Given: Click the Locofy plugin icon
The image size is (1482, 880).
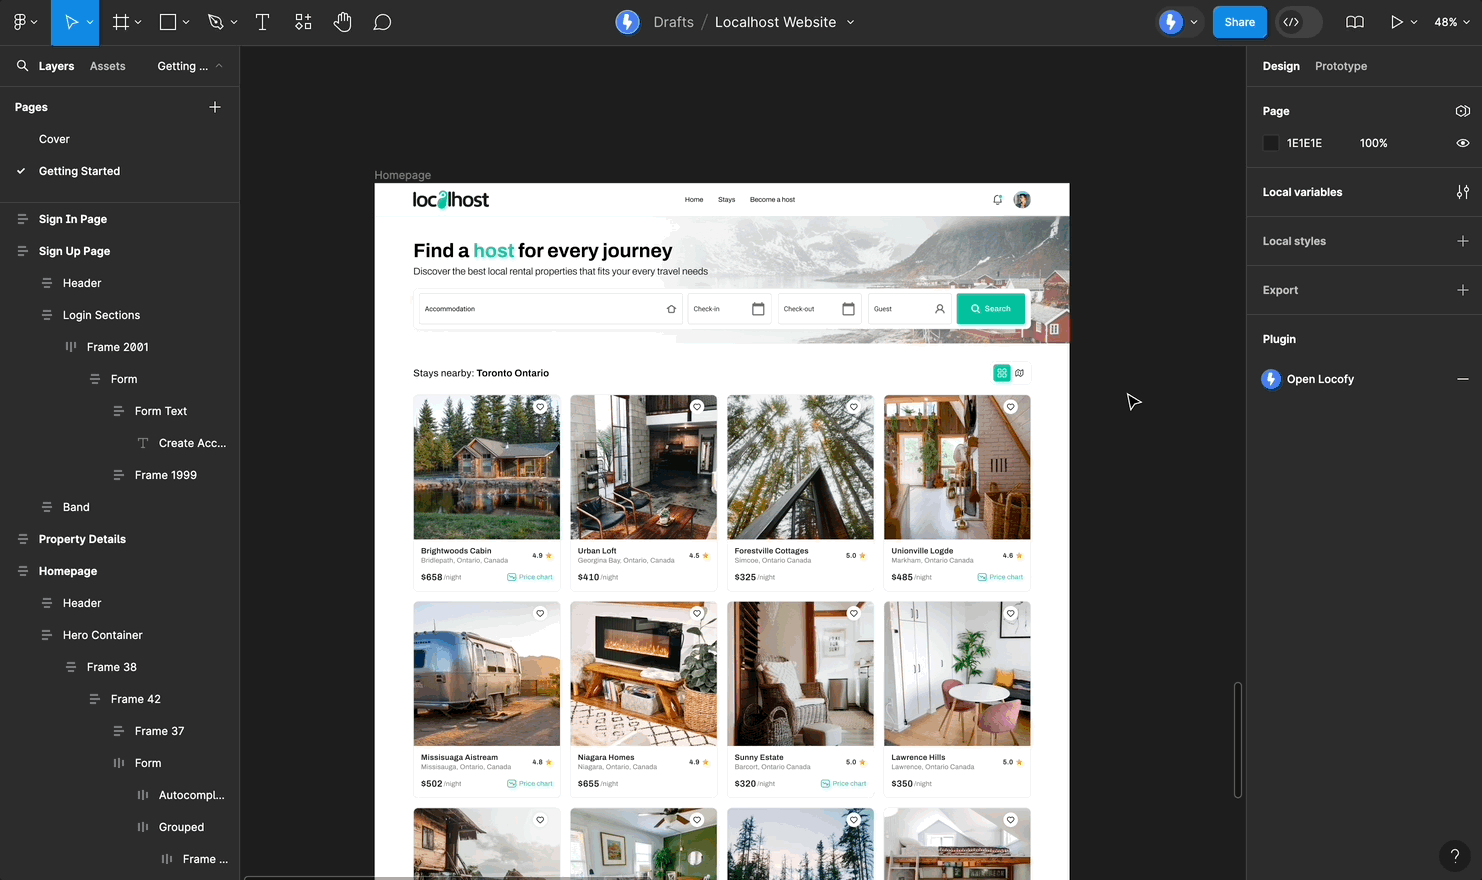Looking at the screenshot, I should (1271, 379).
